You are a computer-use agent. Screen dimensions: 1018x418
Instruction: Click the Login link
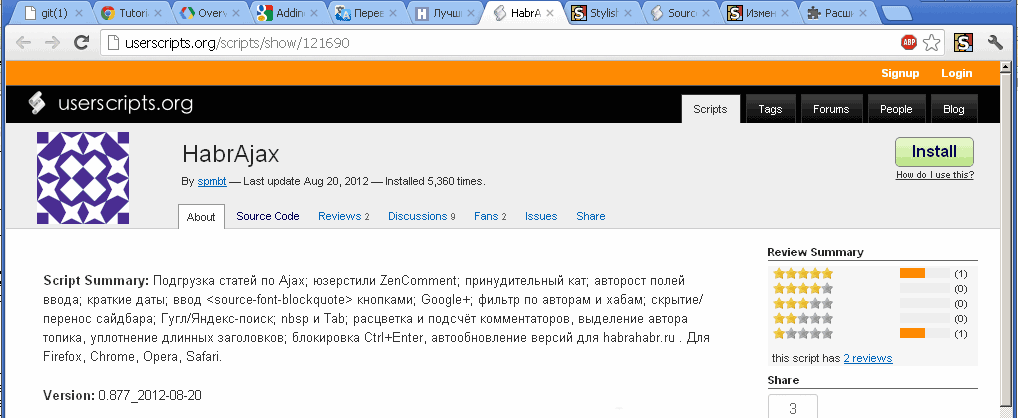click(x=956, y=73)
